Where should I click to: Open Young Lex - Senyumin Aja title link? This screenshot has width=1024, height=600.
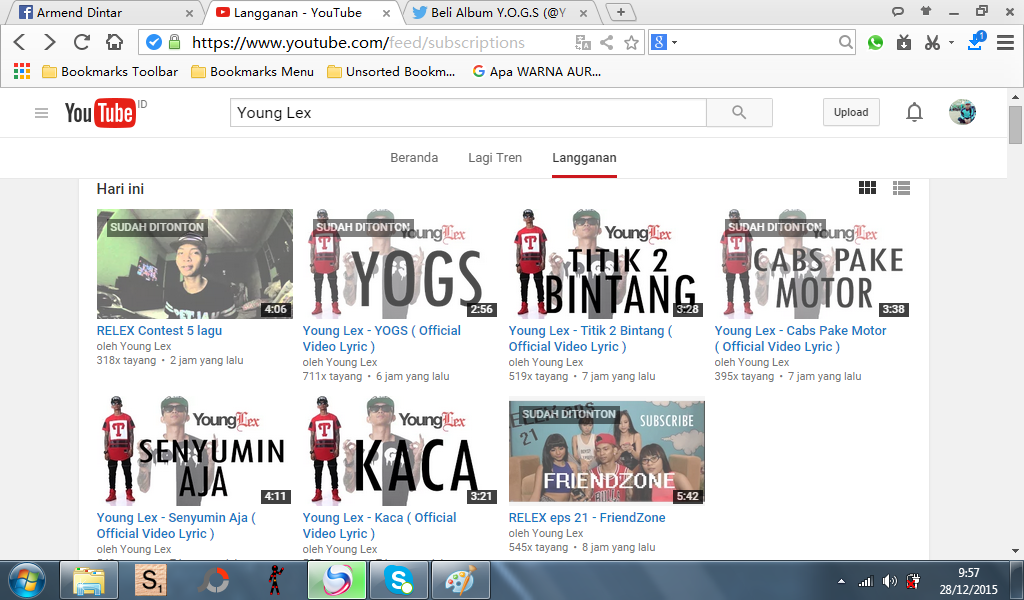(176, 526)
